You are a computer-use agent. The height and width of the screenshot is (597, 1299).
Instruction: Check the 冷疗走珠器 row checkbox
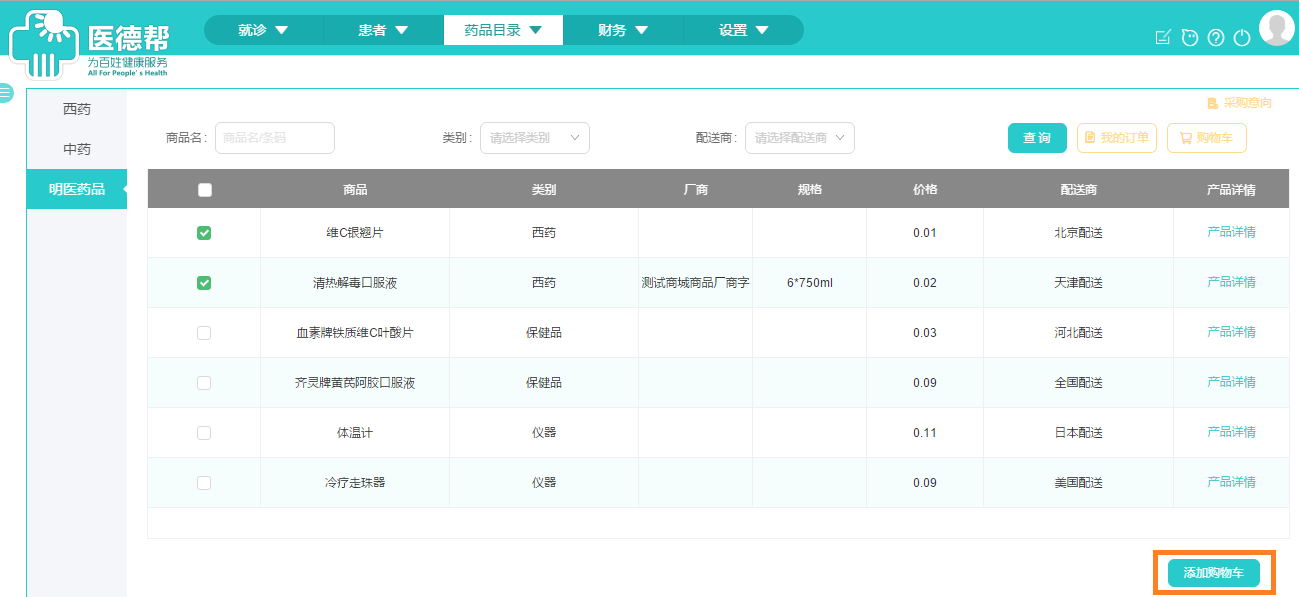tap(204, 483)
